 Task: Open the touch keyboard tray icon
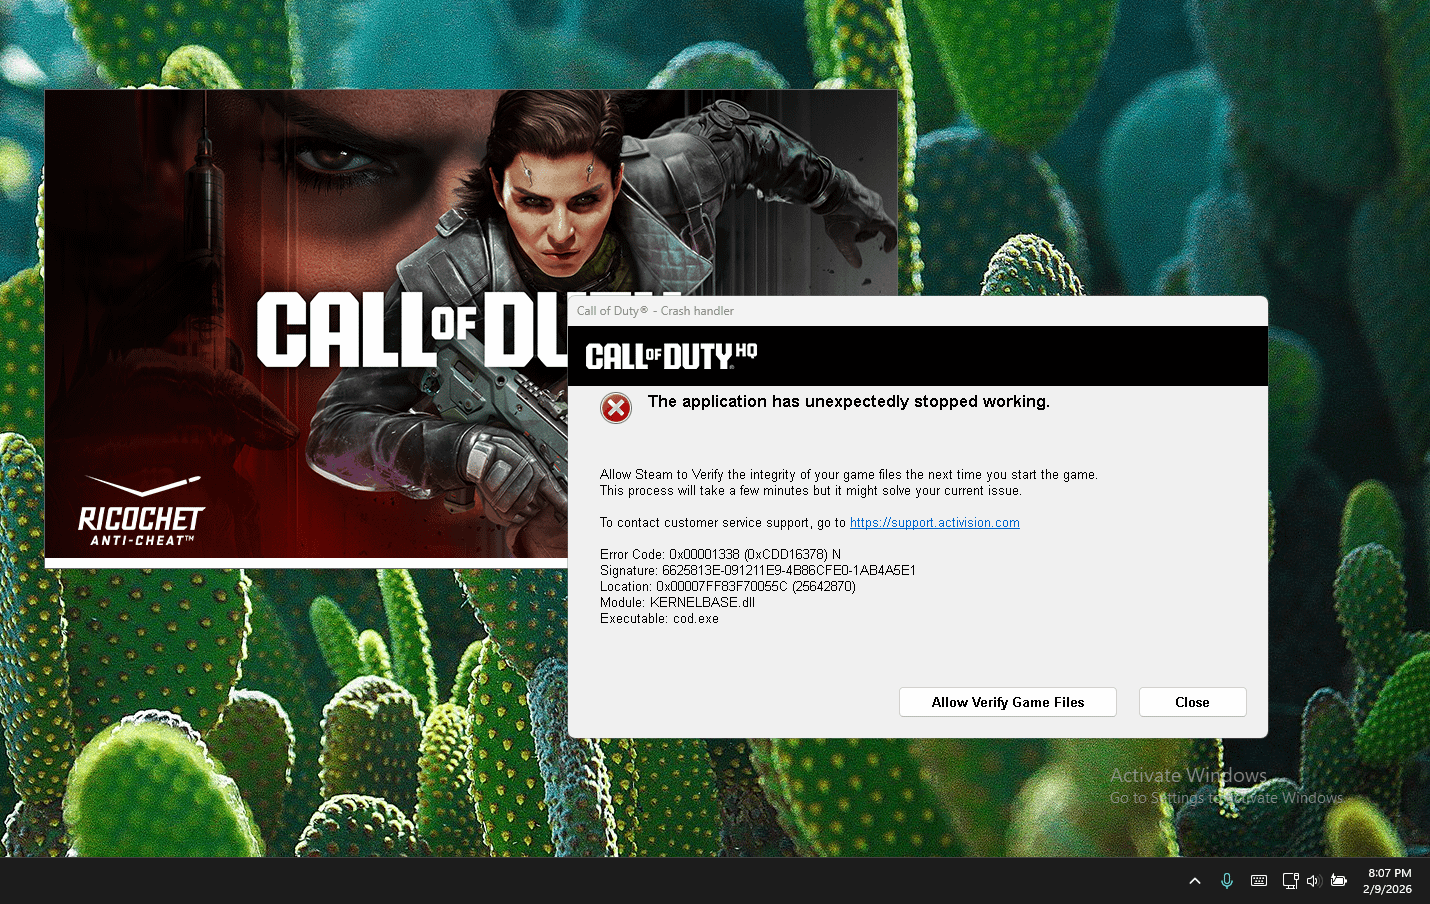click(1259, 881)
